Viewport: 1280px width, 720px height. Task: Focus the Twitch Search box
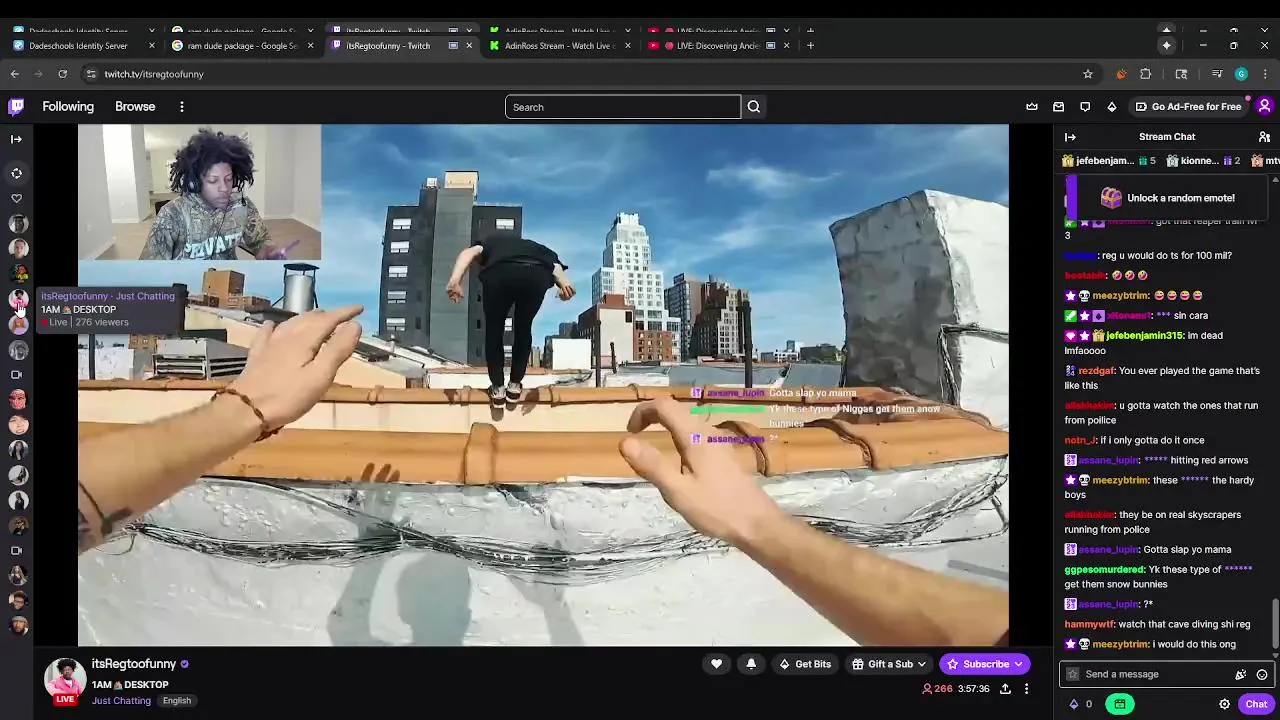pos(623,107)
